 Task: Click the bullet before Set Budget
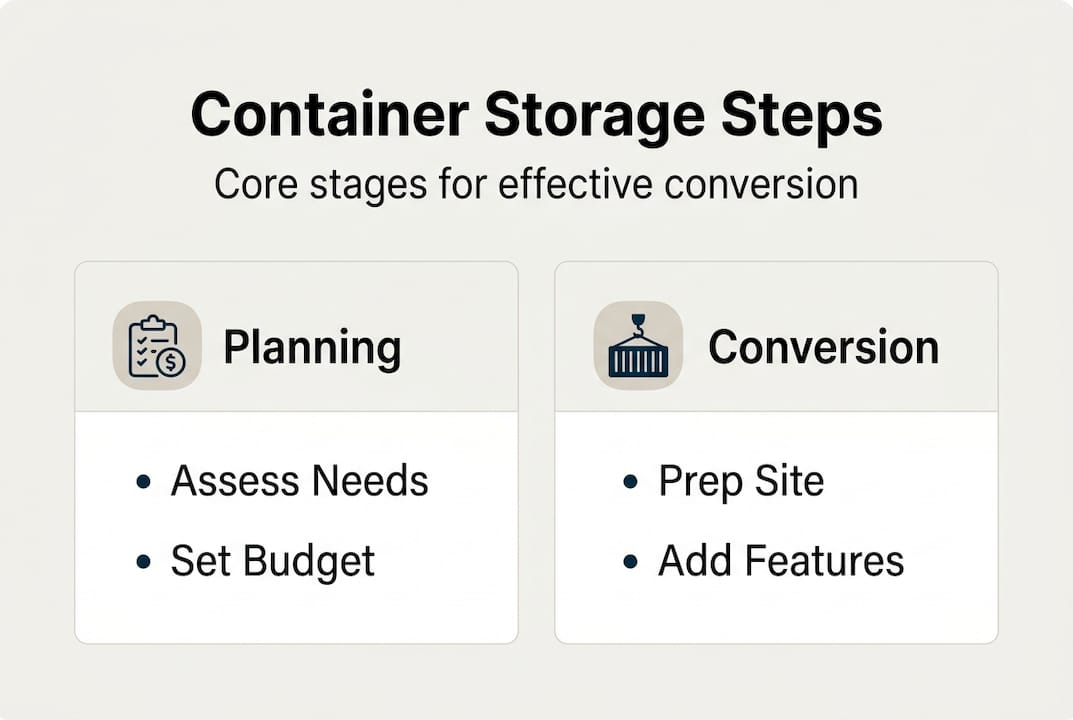point(143,562)
